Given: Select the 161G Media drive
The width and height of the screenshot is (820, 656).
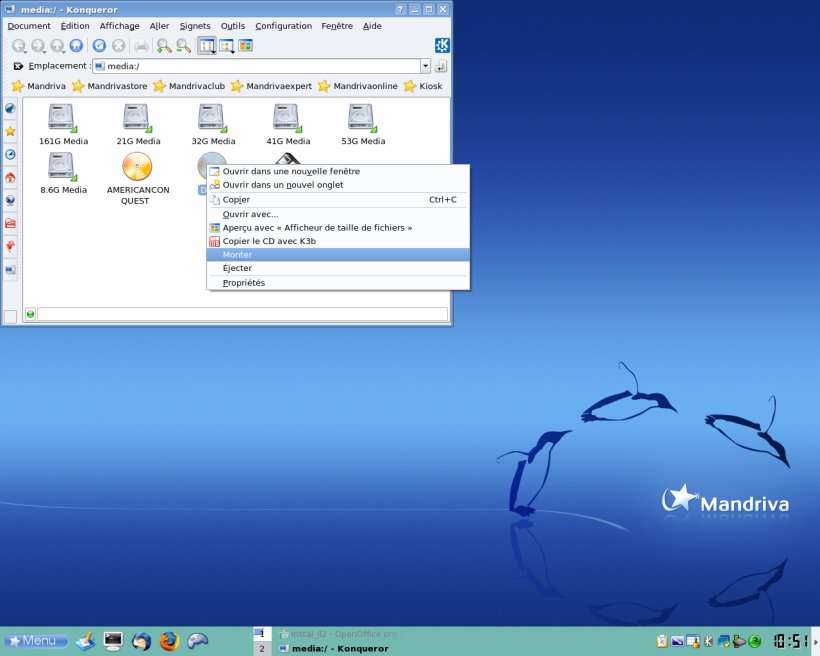Looking at the screenshot, I should click(x=63, y=124).
